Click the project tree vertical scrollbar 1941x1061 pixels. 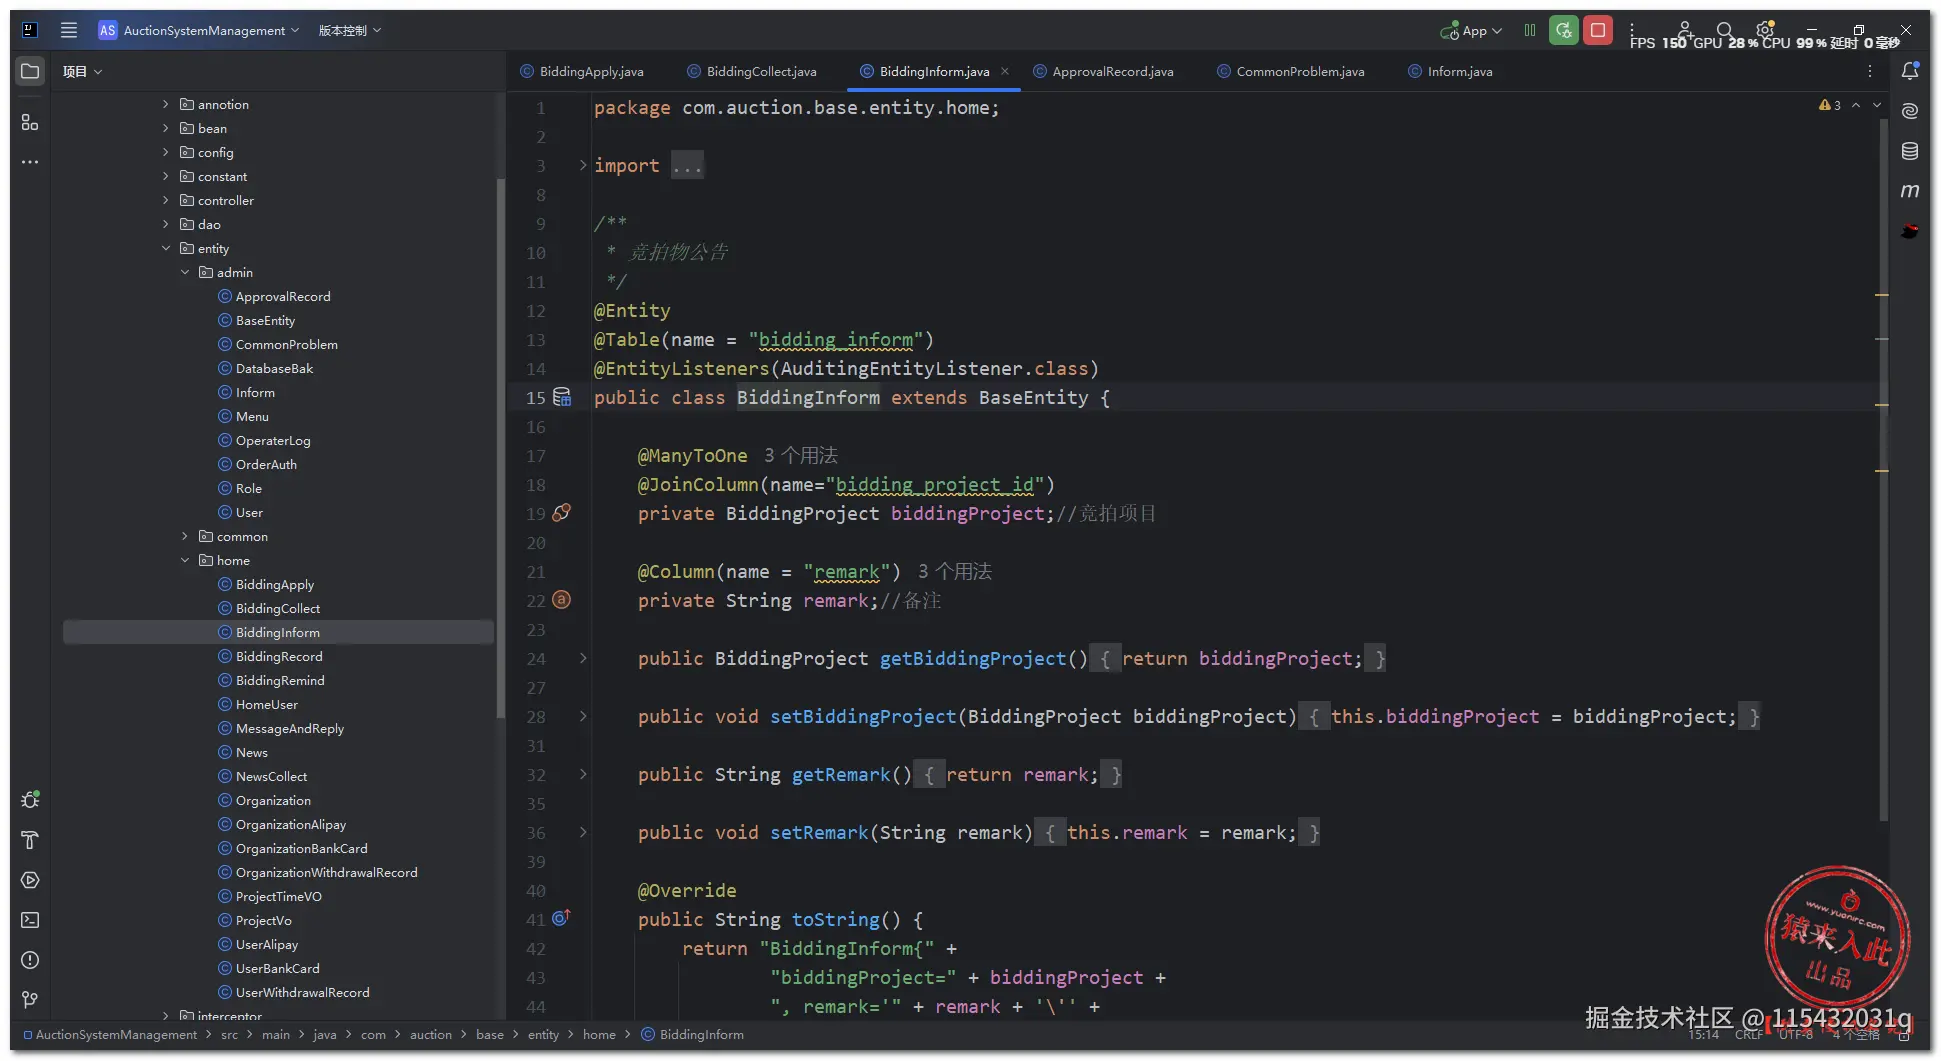500,448
